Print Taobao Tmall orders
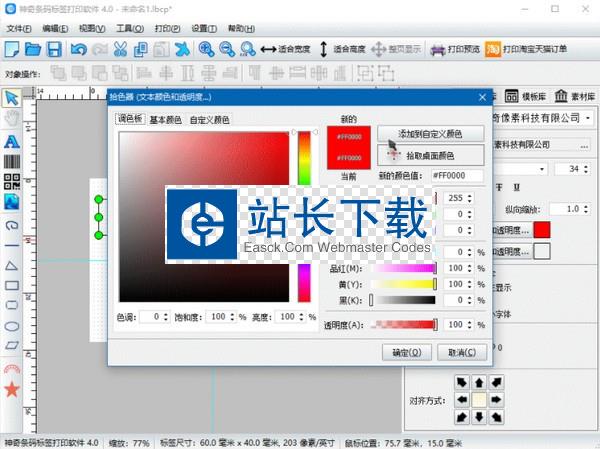The height and width of the screenshot is (449, 600). (x=526, y=49)
